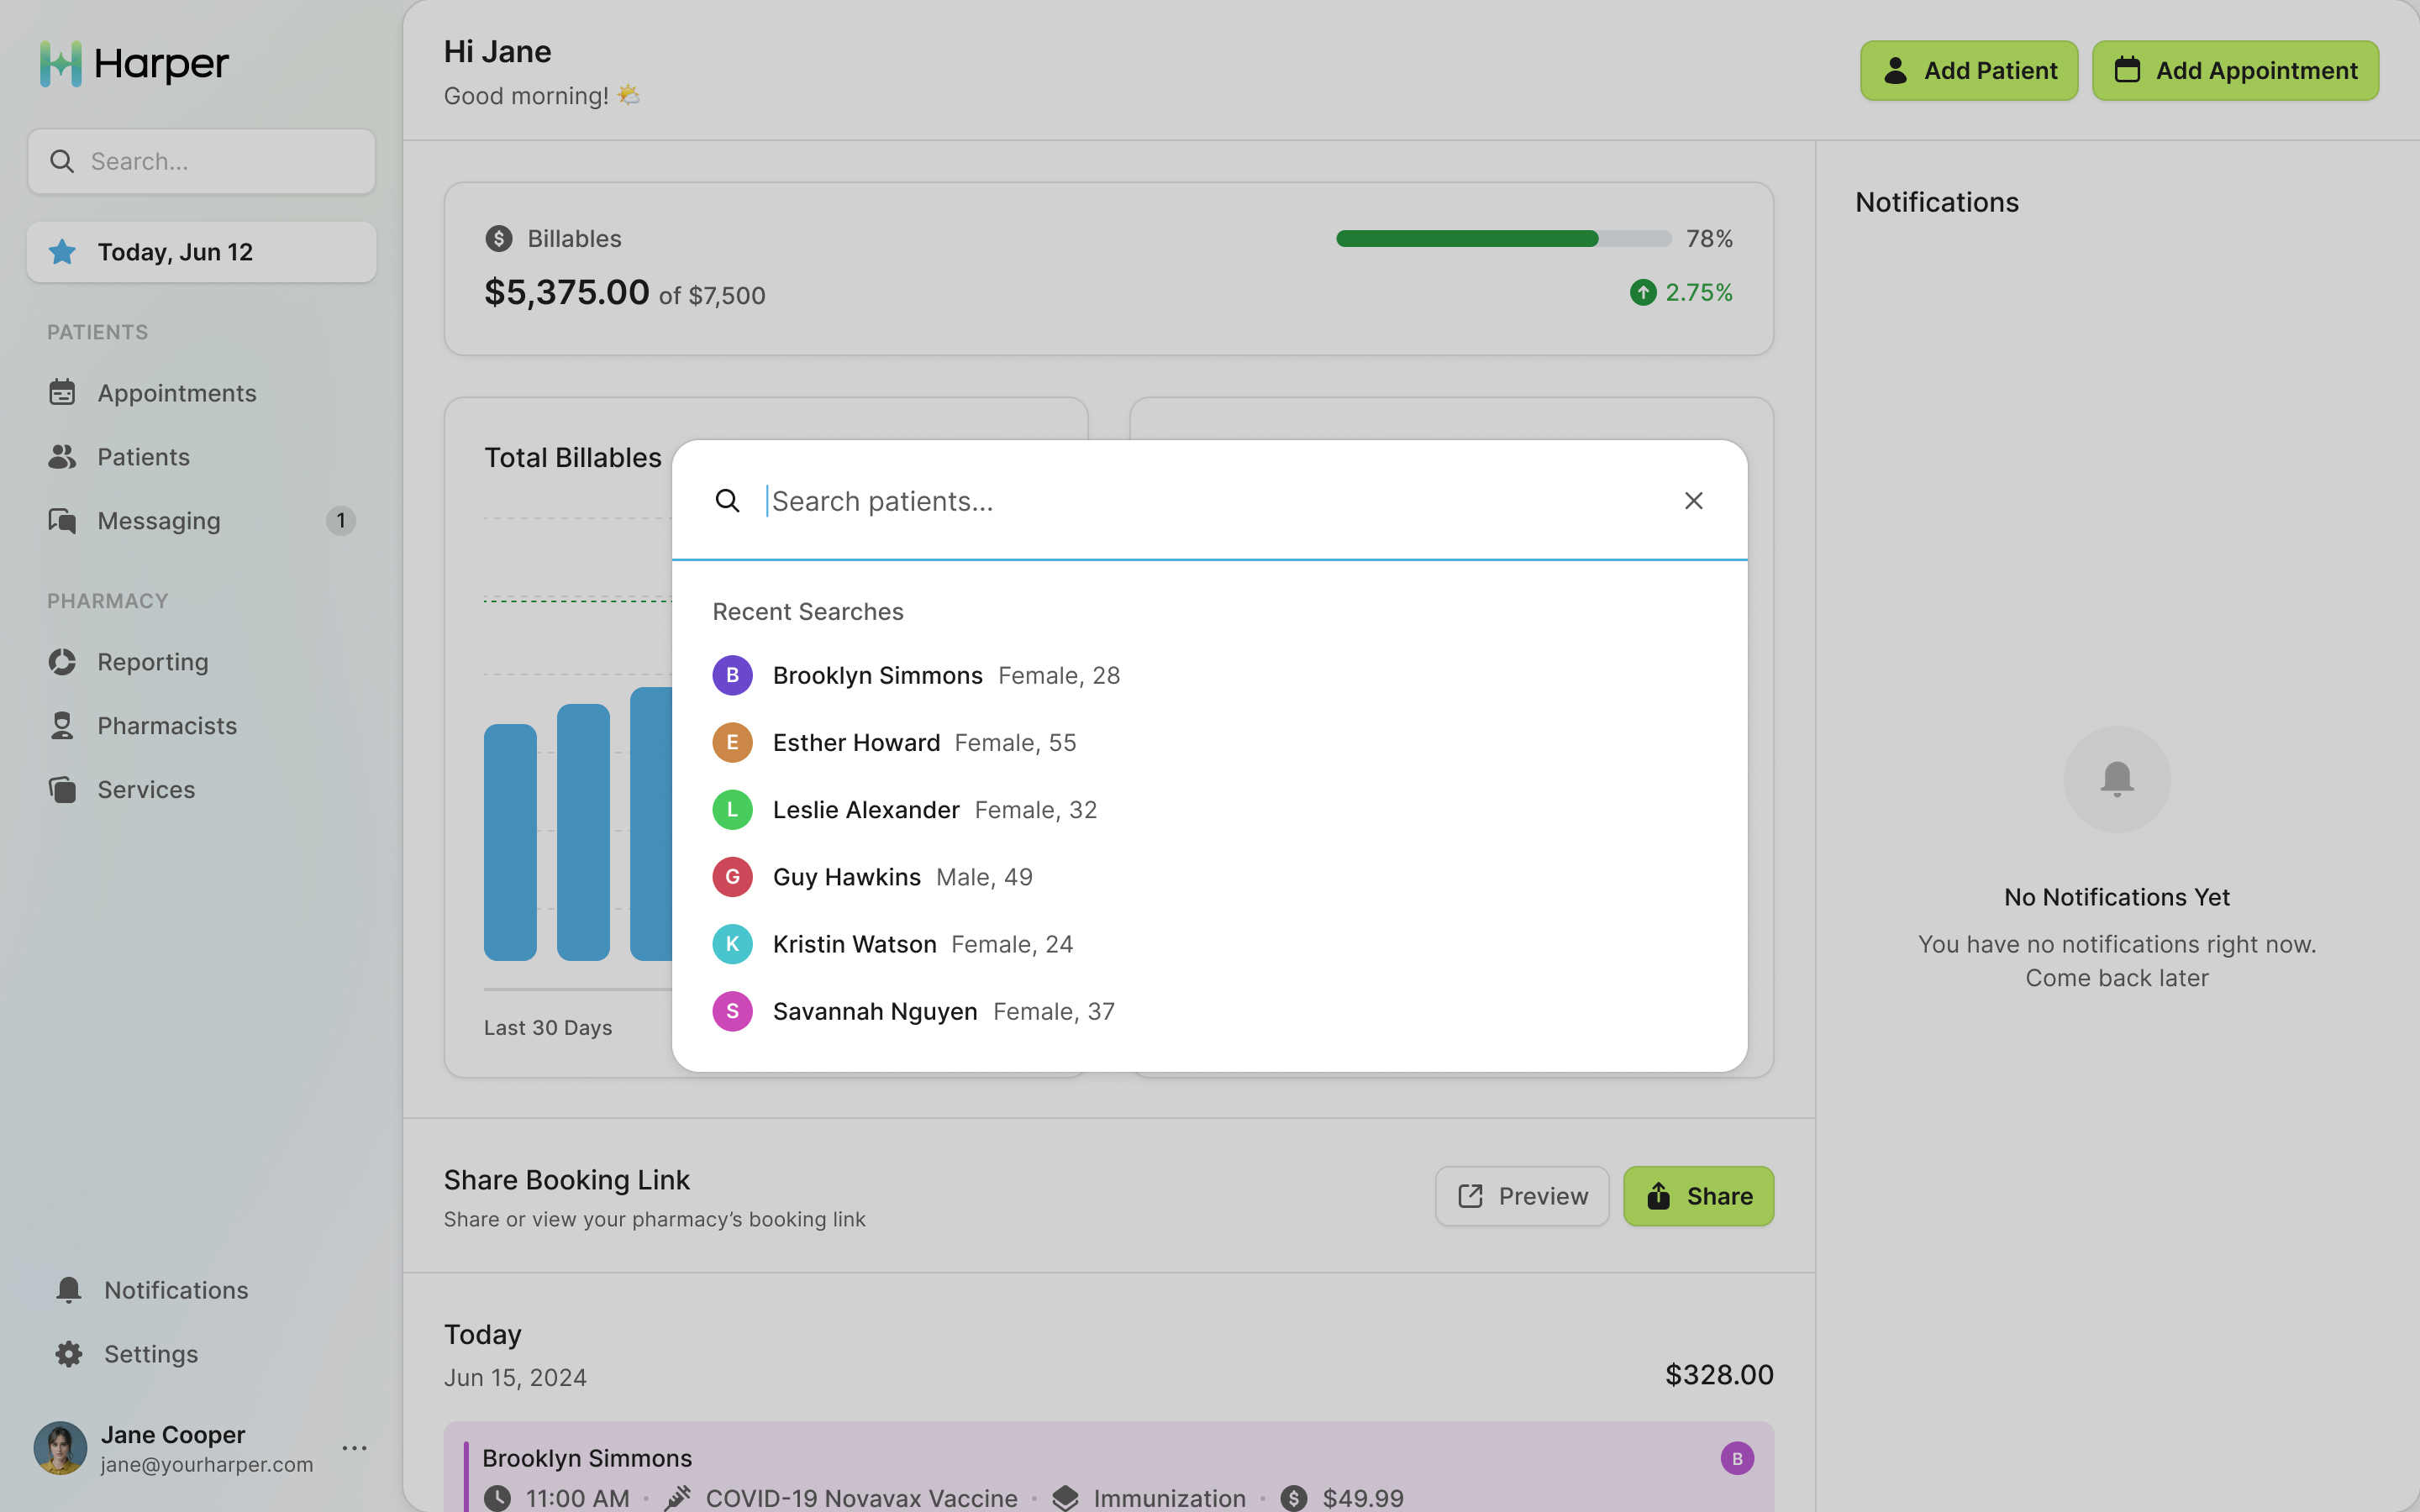Click the sidebar Notifications bell icon
The image size is (2420, 1512).
(69, 1290)
